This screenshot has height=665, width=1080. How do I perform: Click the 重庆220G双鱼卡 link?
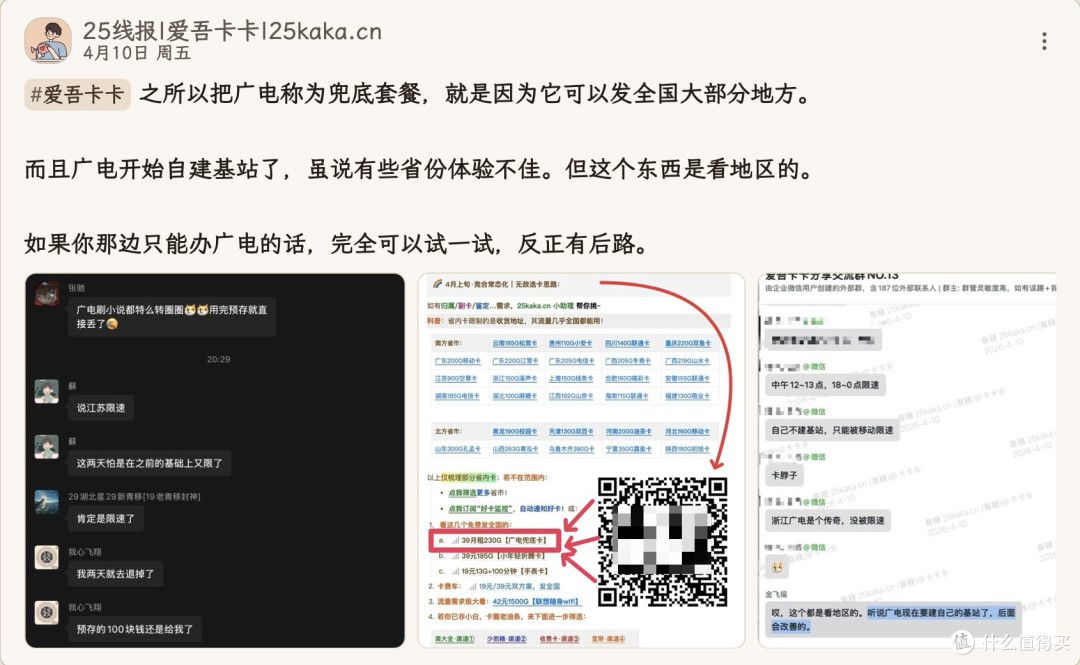point(687,343)
